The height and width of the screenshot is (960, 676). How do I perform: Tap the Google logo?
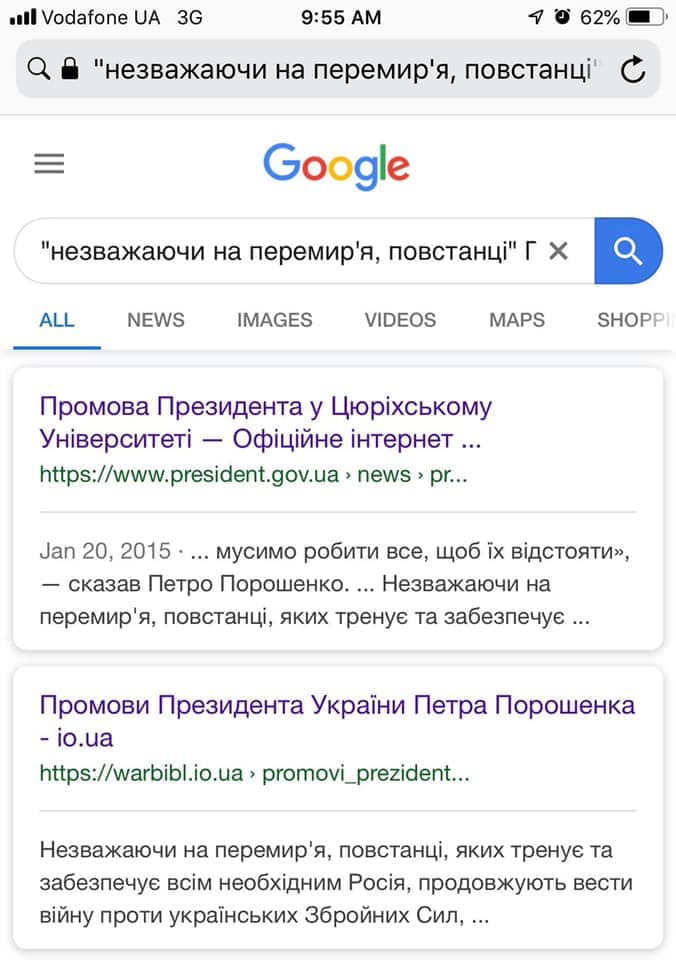click(337, 165)
